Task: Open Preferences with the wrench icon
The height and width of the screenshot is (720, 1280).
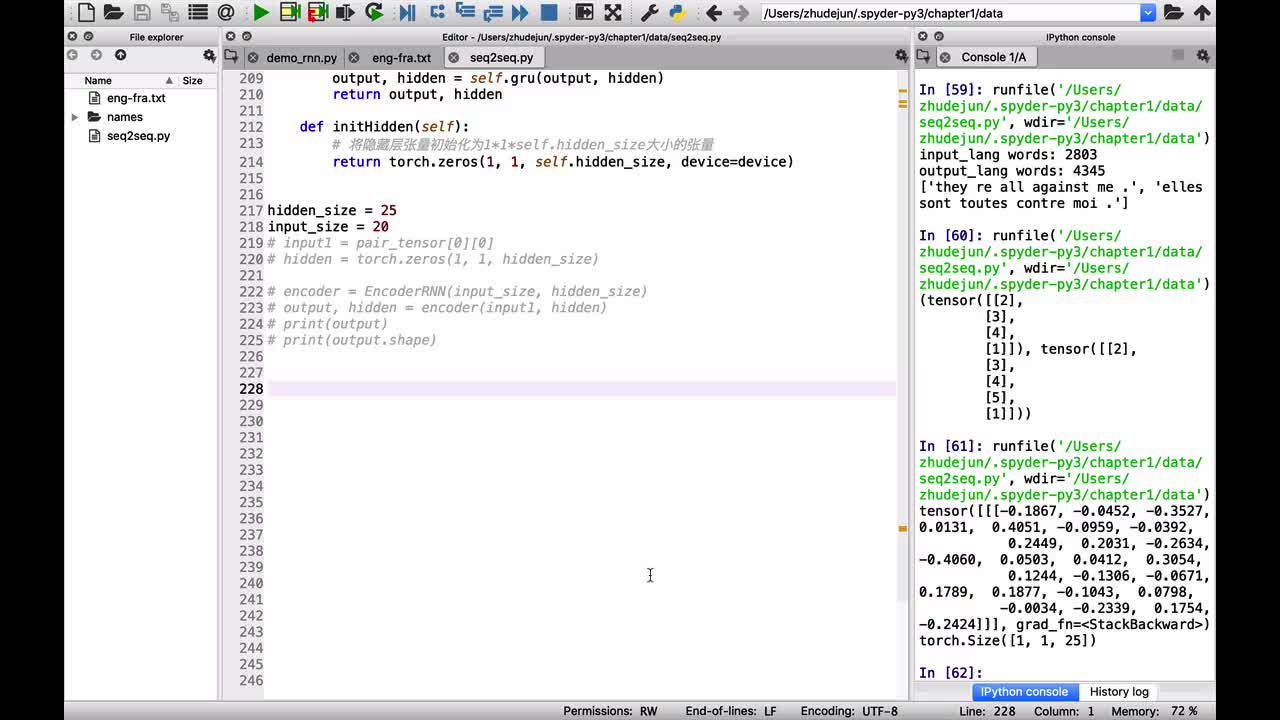Action: [649, 13]
